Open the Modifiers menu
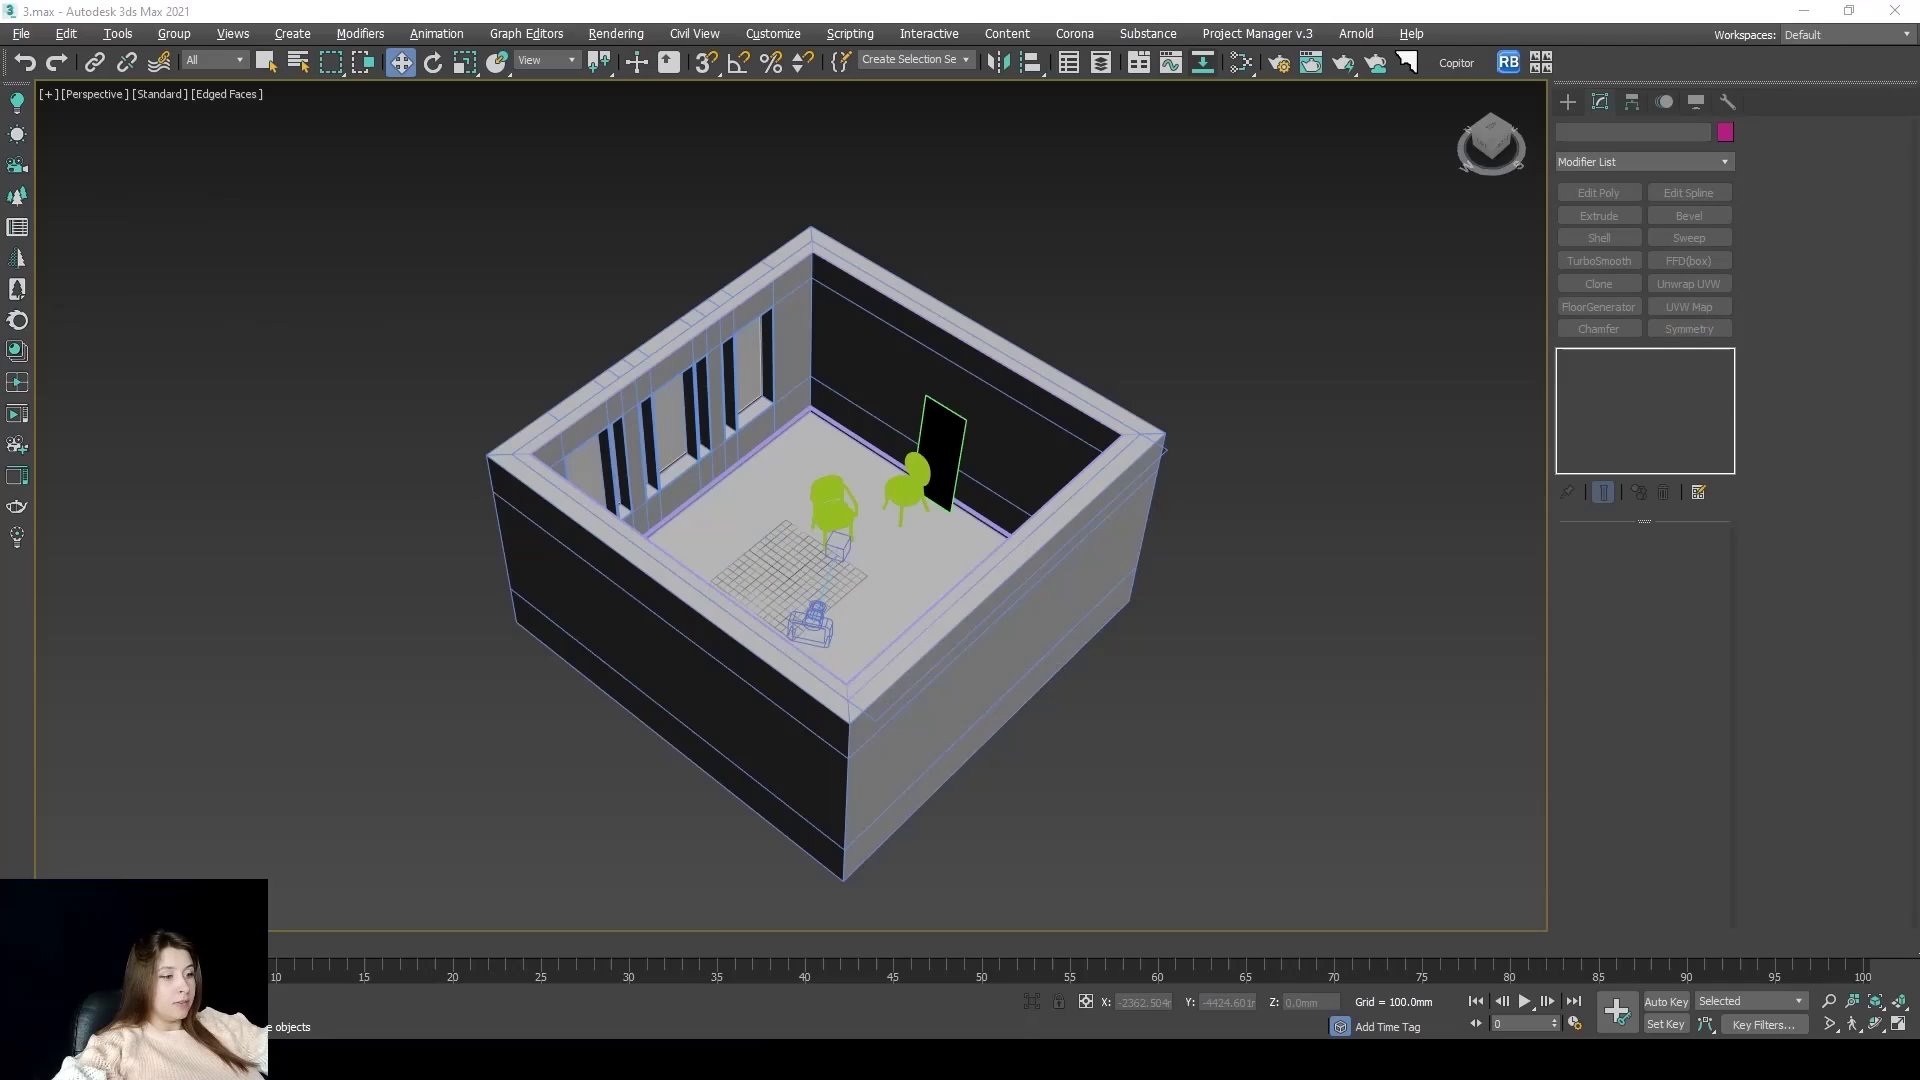This screenshot has width=1920, height=1080. click(360, 34)
